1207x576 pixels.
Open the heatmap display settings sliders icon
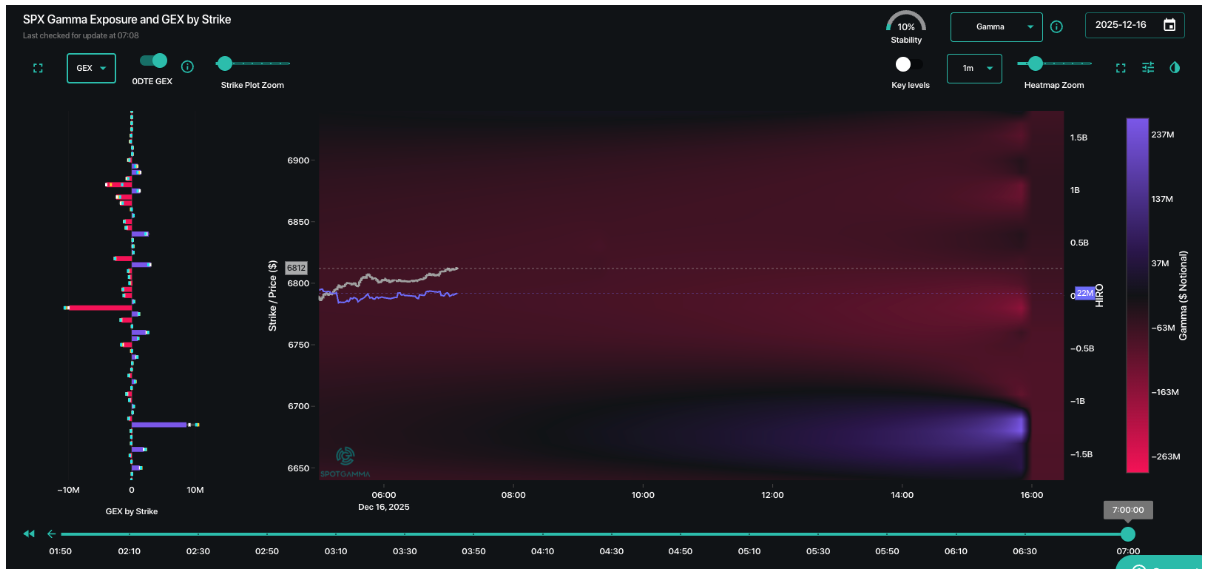point(1148,68)
